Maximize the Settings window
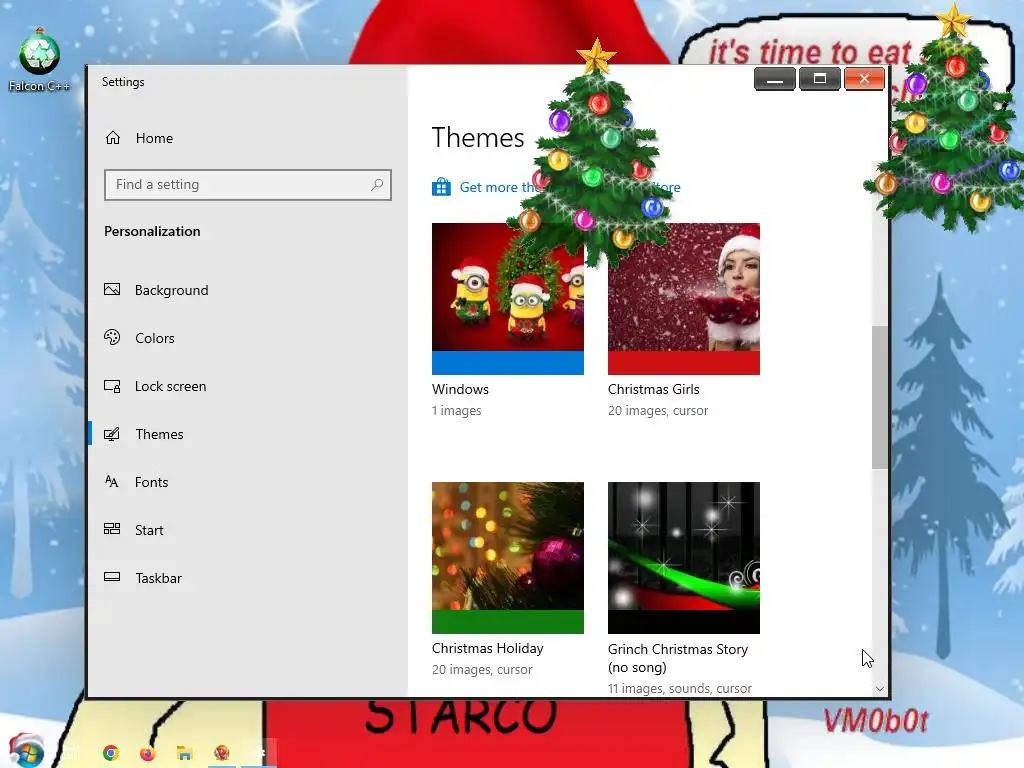Image resolution: width=1024 pixels, height=768 pixels. coord(820,79)
